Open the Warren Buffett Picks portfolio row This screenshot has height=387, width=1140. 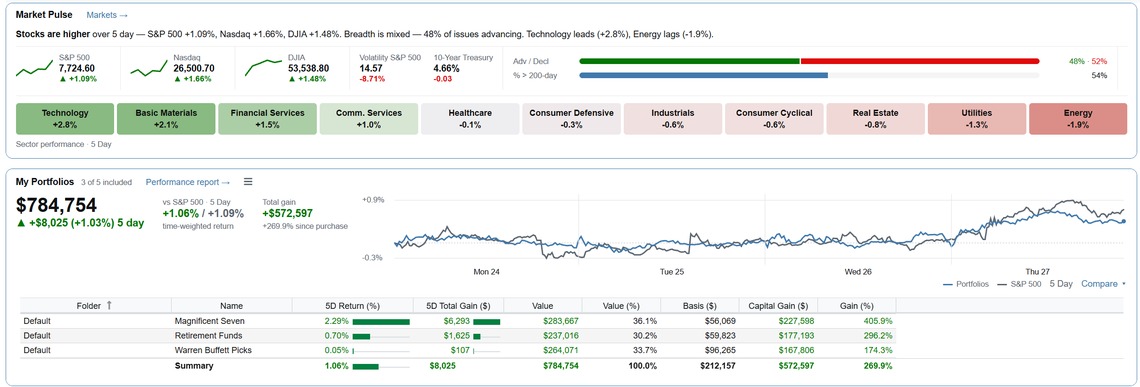coord(458,350)
